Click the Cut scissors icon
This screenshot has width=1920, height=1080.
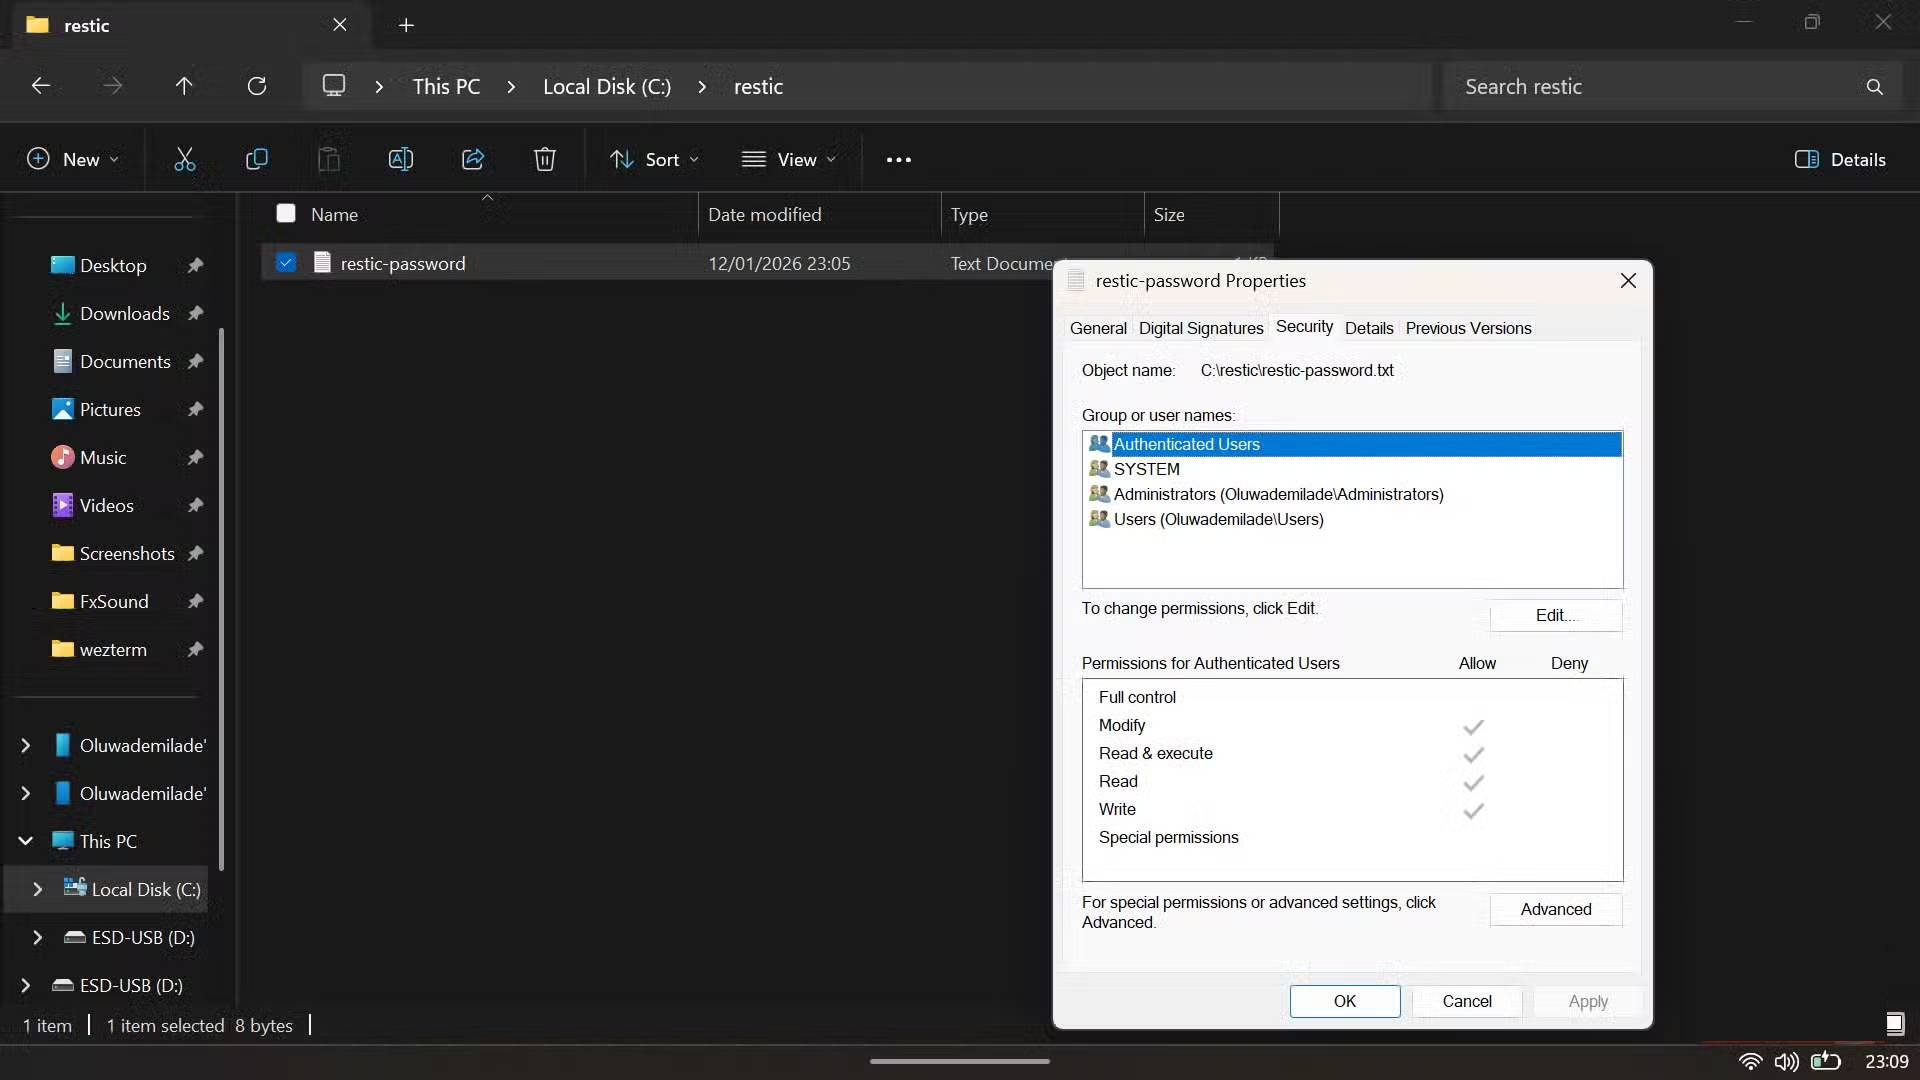[x=185, y=160]
